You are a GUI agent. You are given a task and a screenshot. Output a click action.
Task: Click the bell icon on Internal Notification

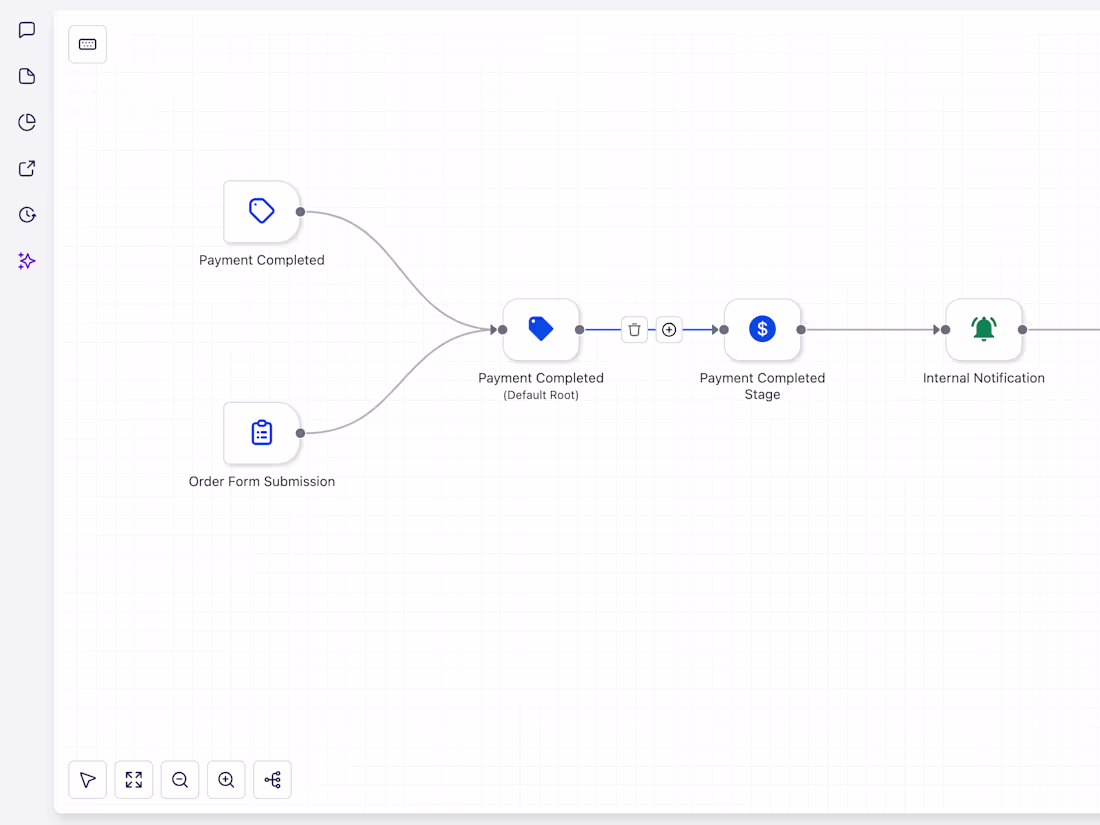tap(984, 329)
